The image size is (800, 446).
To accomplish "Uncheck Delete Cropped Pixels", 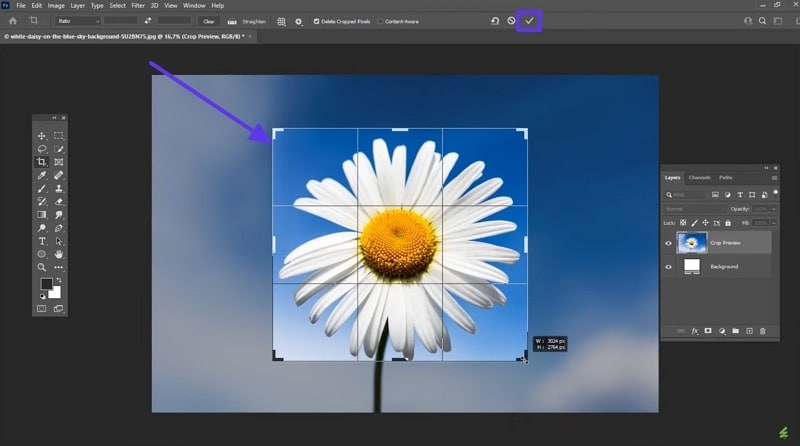I will [316, 21].
